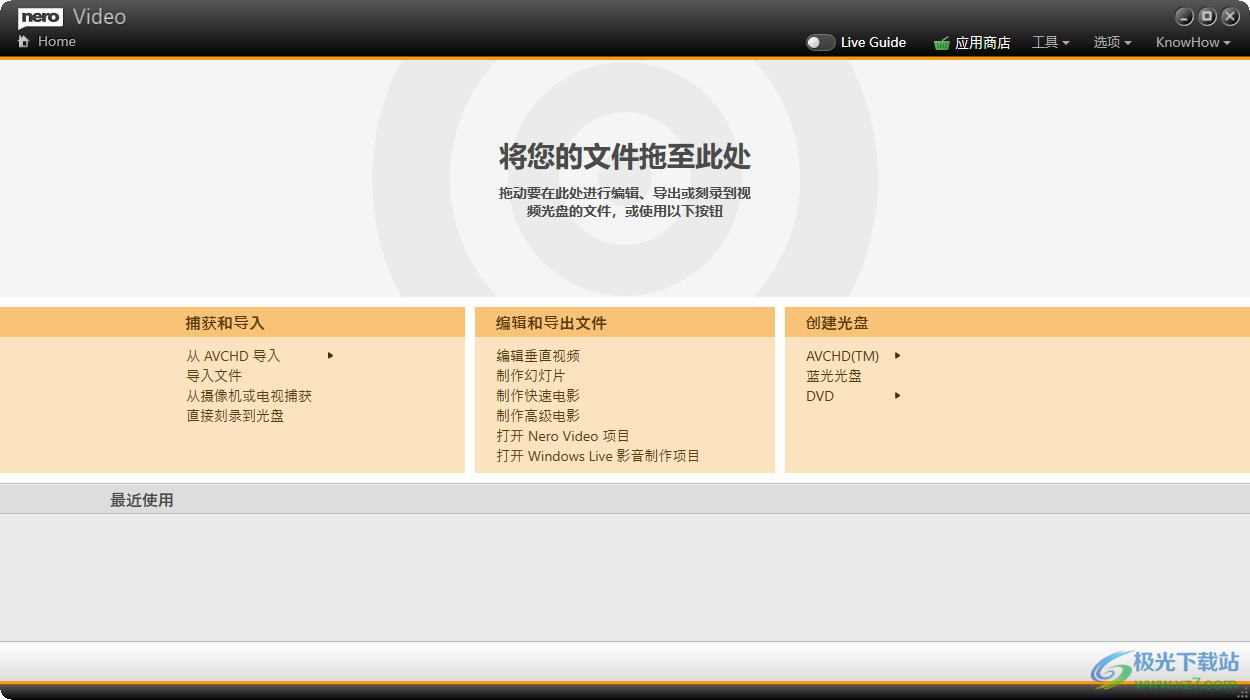Open 应用商店 app store
Viewport: 1250px width, 700px height.
click(983, 43)
